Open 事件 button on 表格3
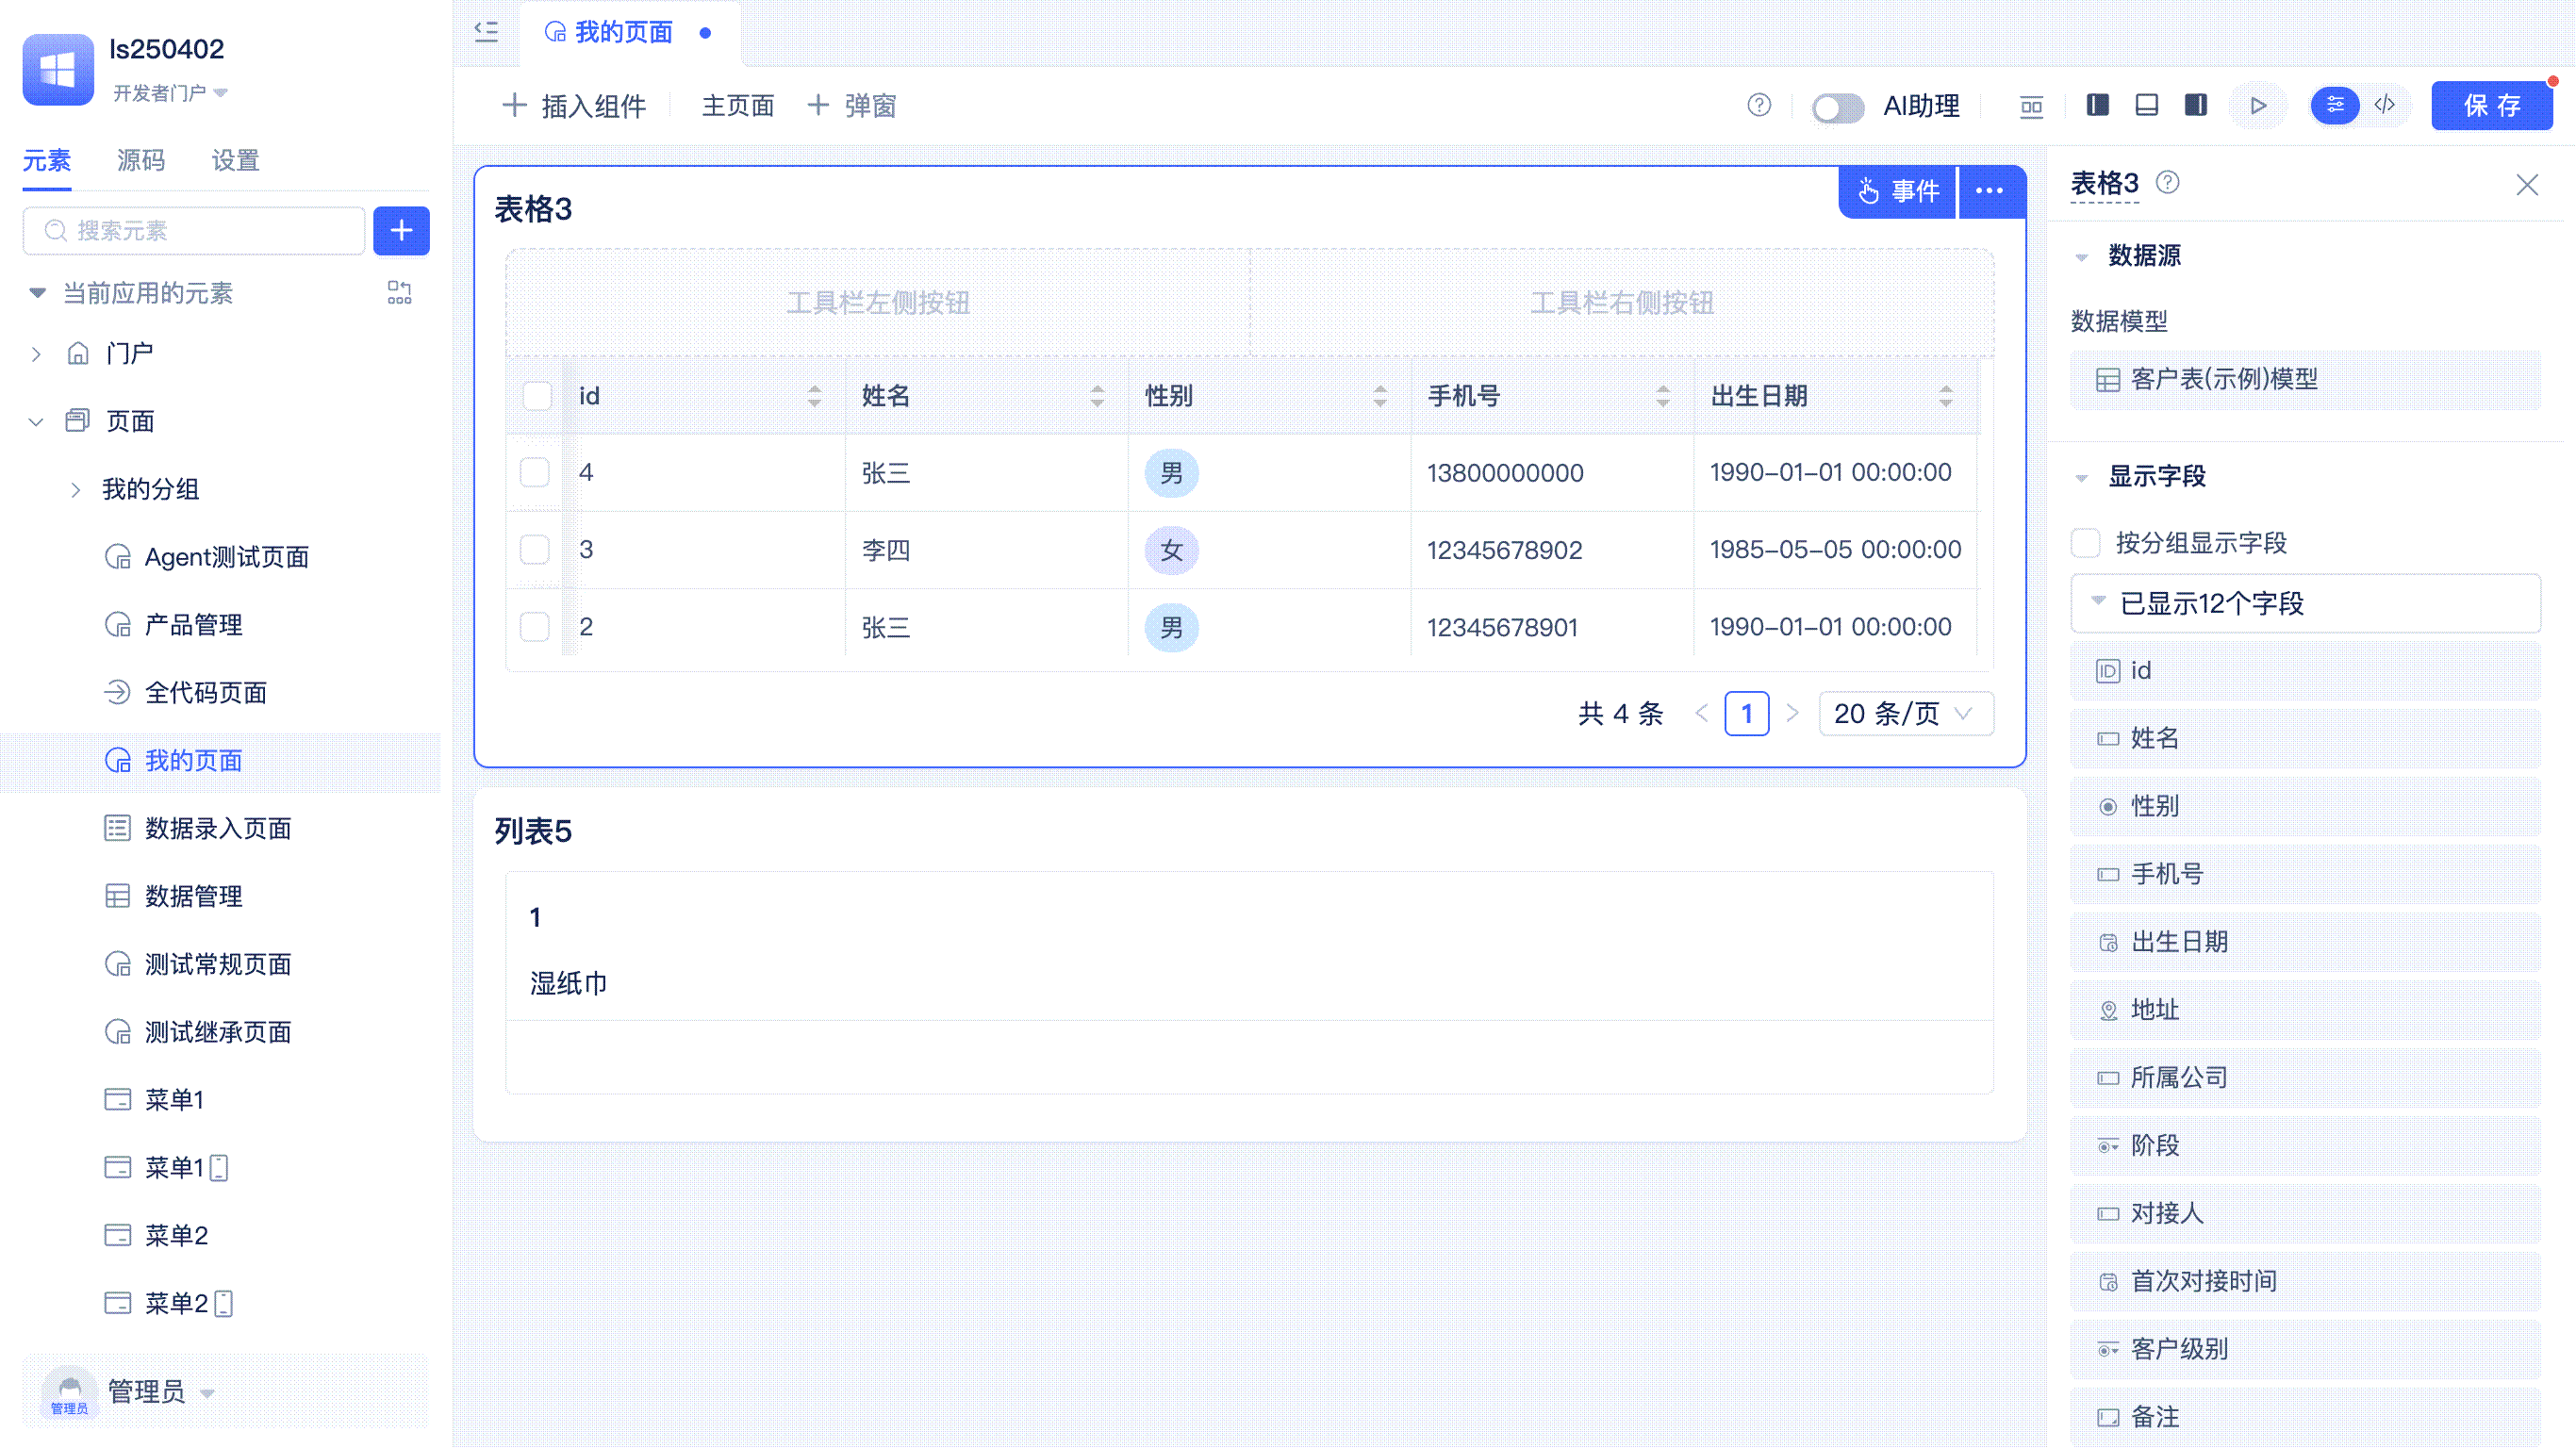2576x1448 pixels. pos(1898,191)
